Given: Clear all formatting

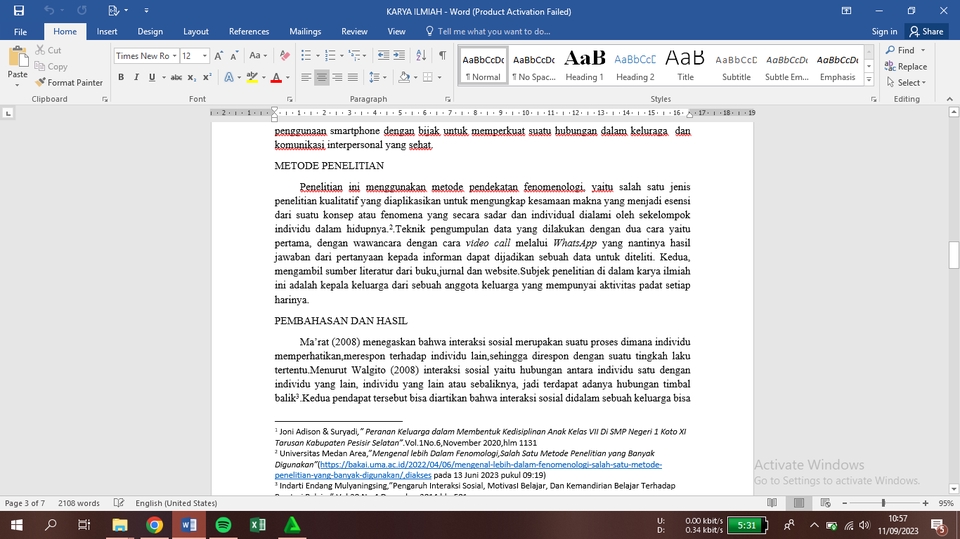Looking at the screenshot, I should (284, 56).
